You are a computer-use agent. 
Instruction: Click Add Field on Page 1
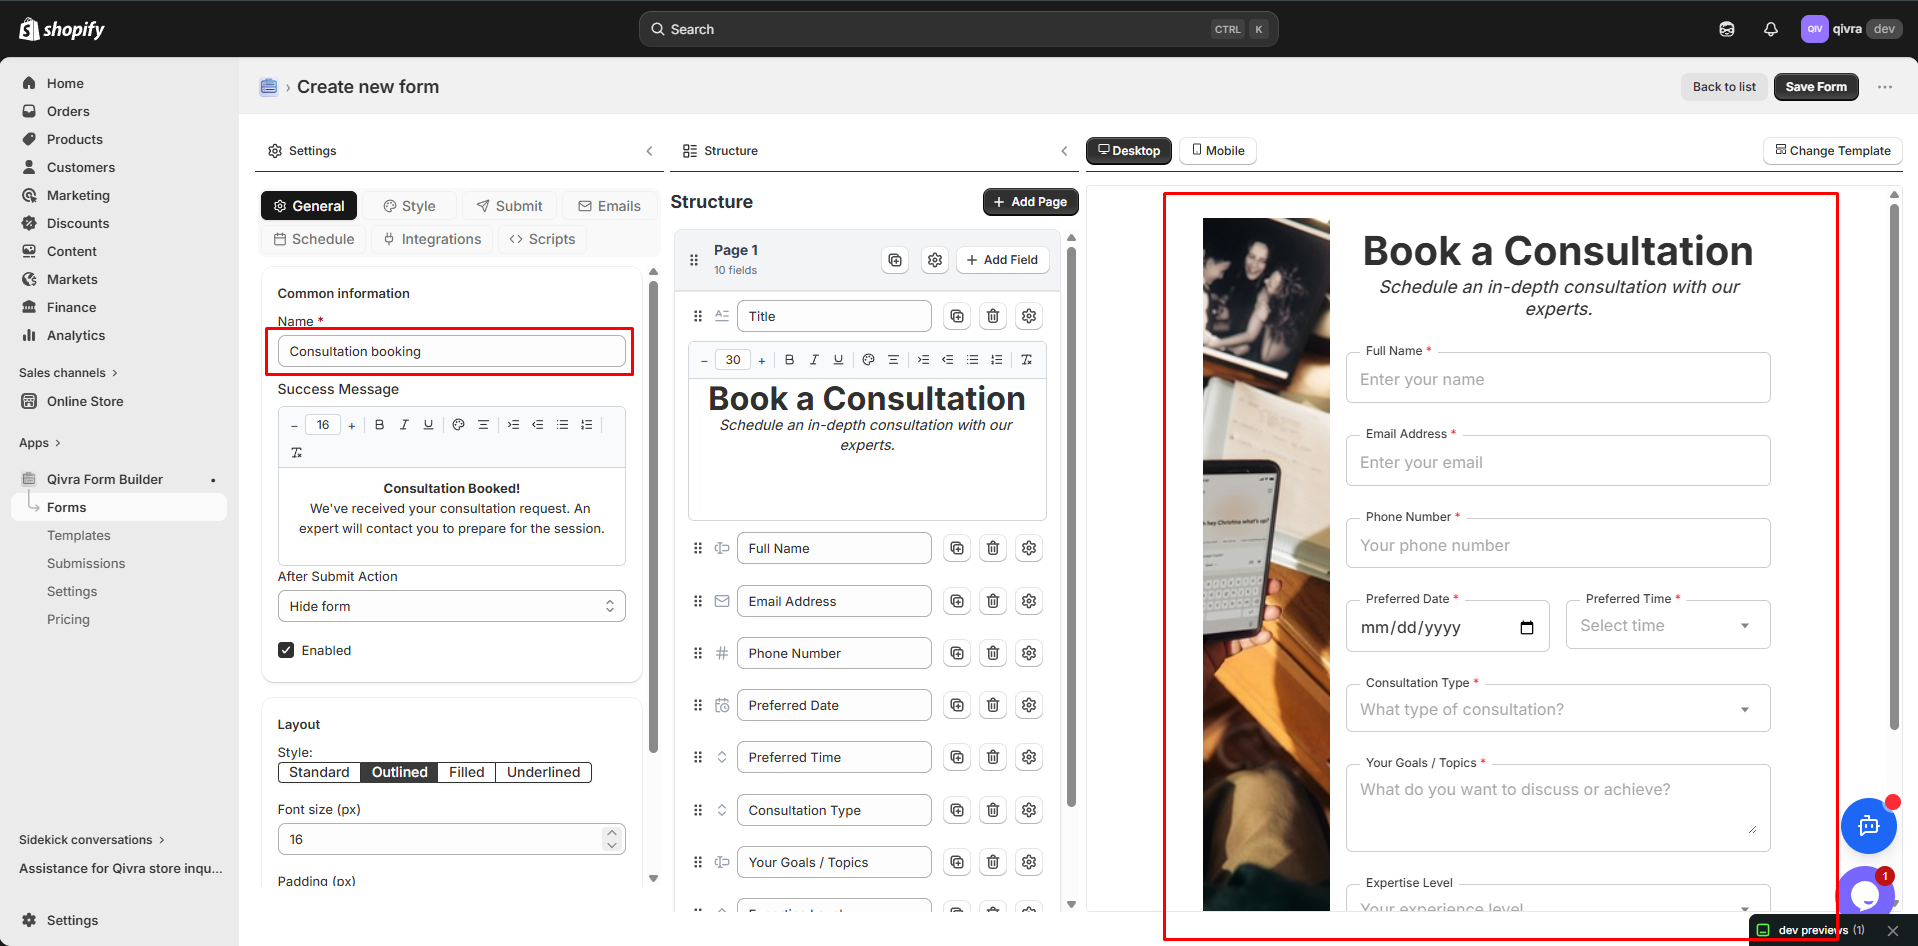1002,260
